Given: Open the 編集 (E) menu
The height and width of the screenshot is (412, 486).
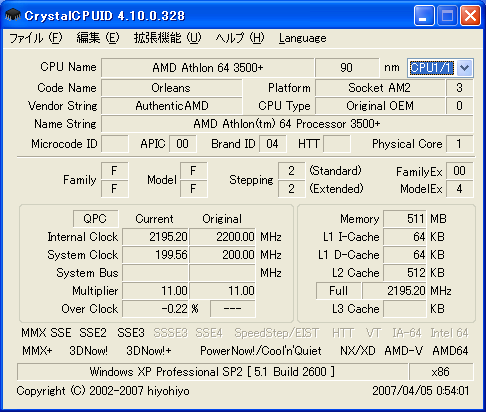Looking at the screenshot, I should point(98,38).
